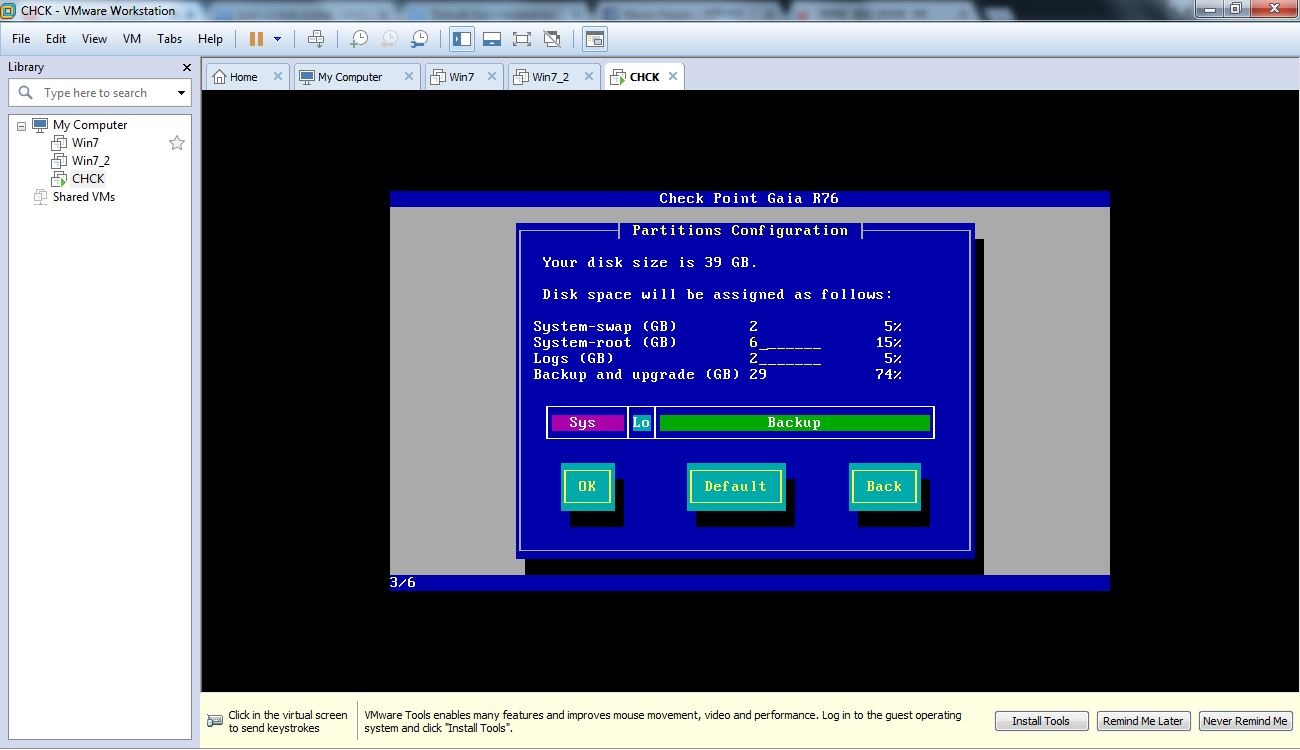Click the console view toolbar icon

[x=595, y=39]
